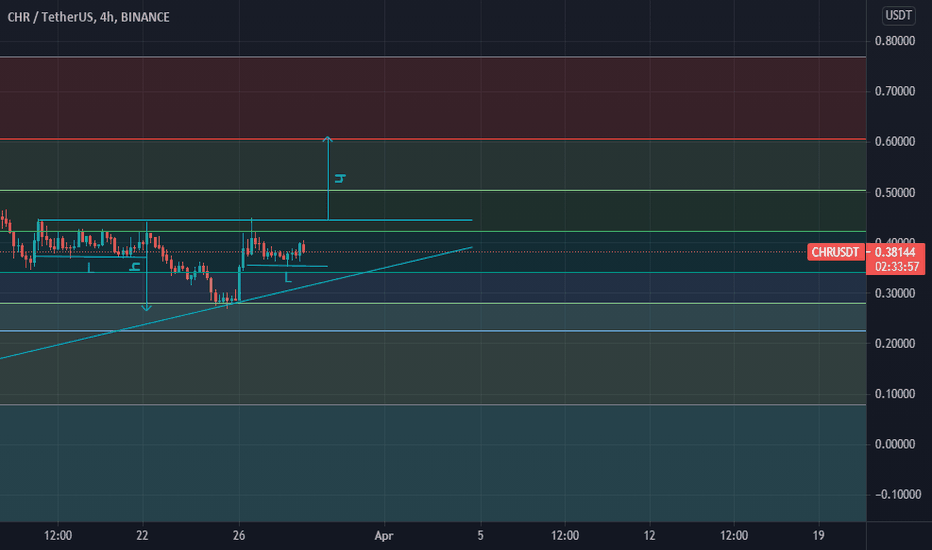Image resolution: width=932 pixels, height=550 pixels.
Task: Click the red horizontal line at 0.60000
Action: [433, 139]
